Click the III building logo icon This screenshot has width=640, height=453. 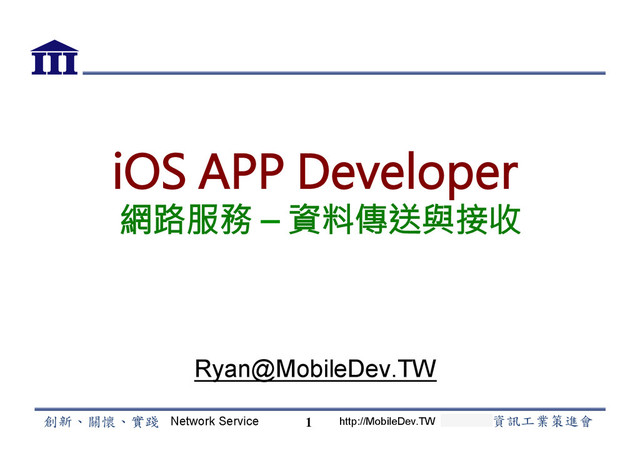[x=54, y=57]
